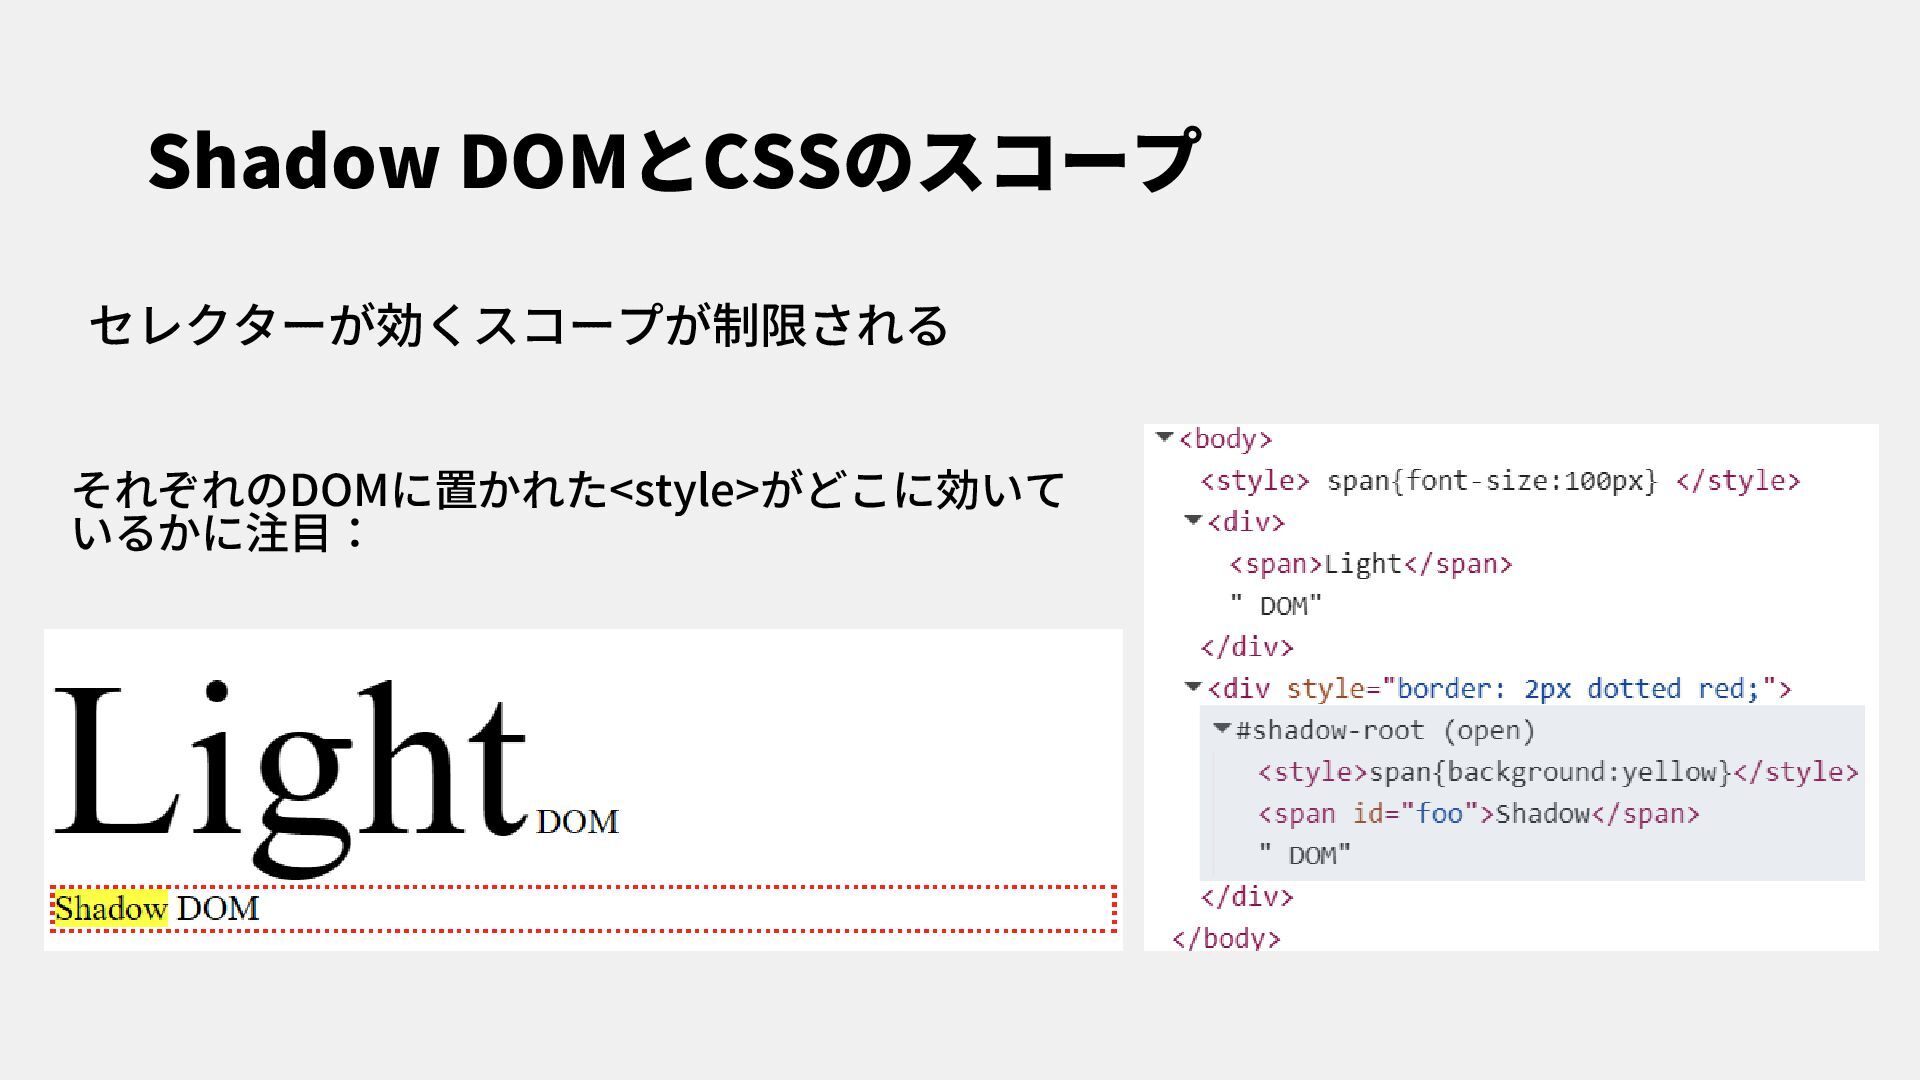The image size is (1920, 1080).
Task: Click the yellow highlighted Shadow text
Action: pyautogui.click(x=110, y=908)
